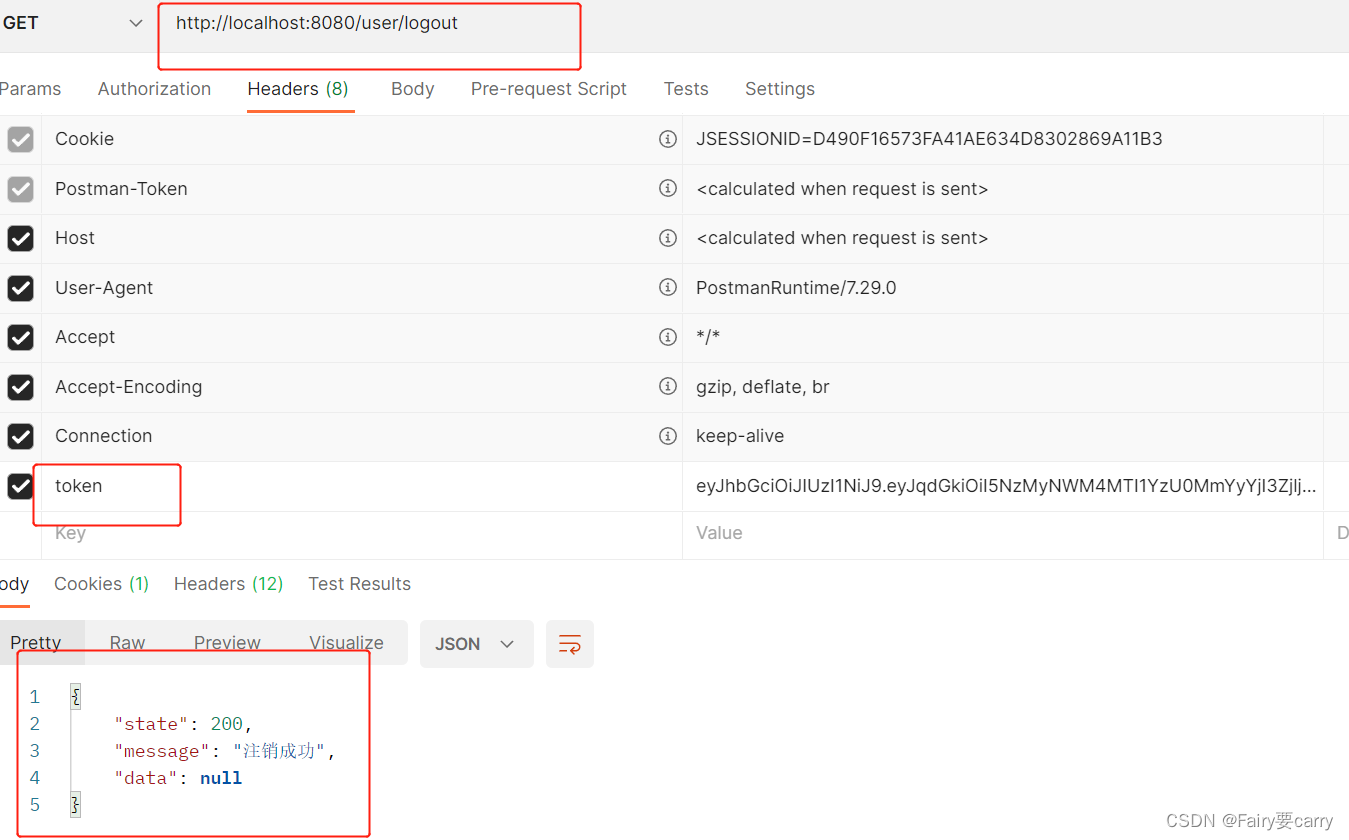The width and height of the screenshot is (1349, 840).
Task: Click the info icon beside the token header
Action: click(668, 486)
